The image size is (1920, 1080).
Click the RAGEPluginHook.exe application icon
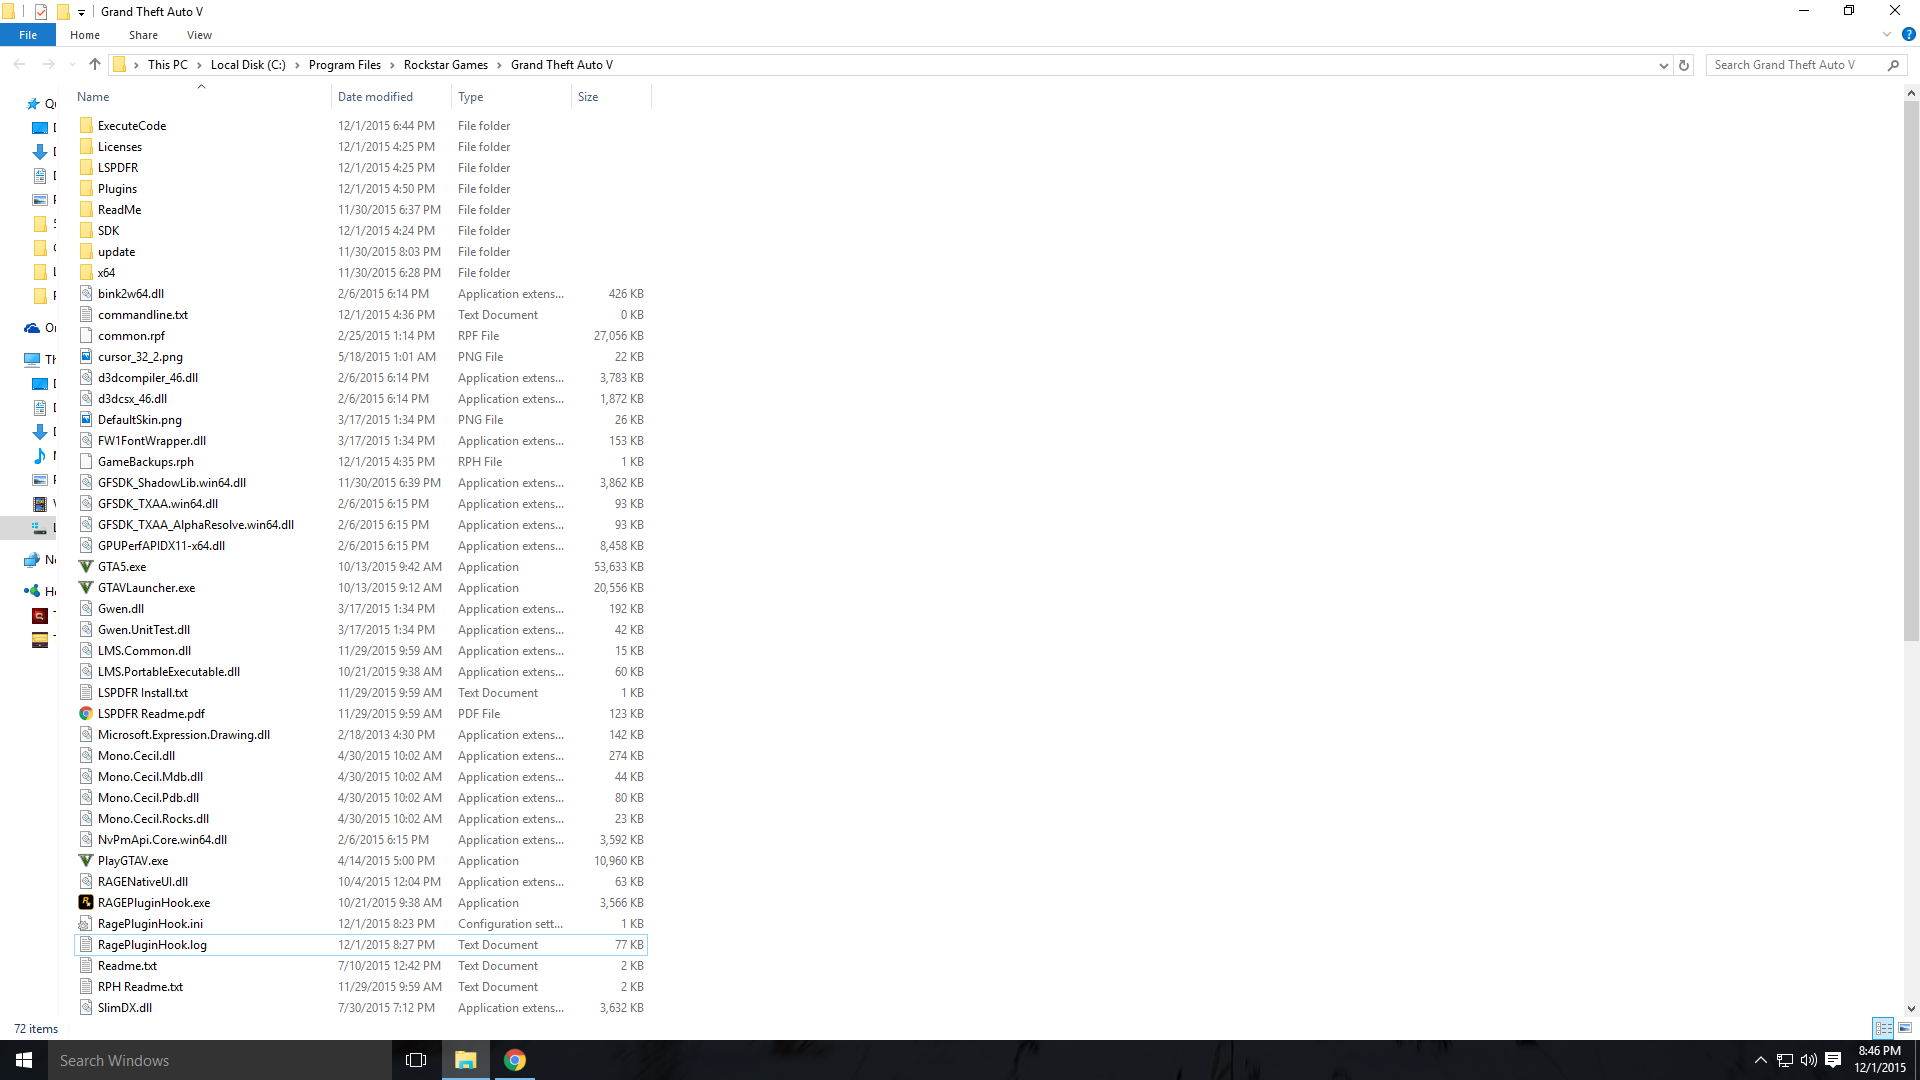tap(86, 902)
